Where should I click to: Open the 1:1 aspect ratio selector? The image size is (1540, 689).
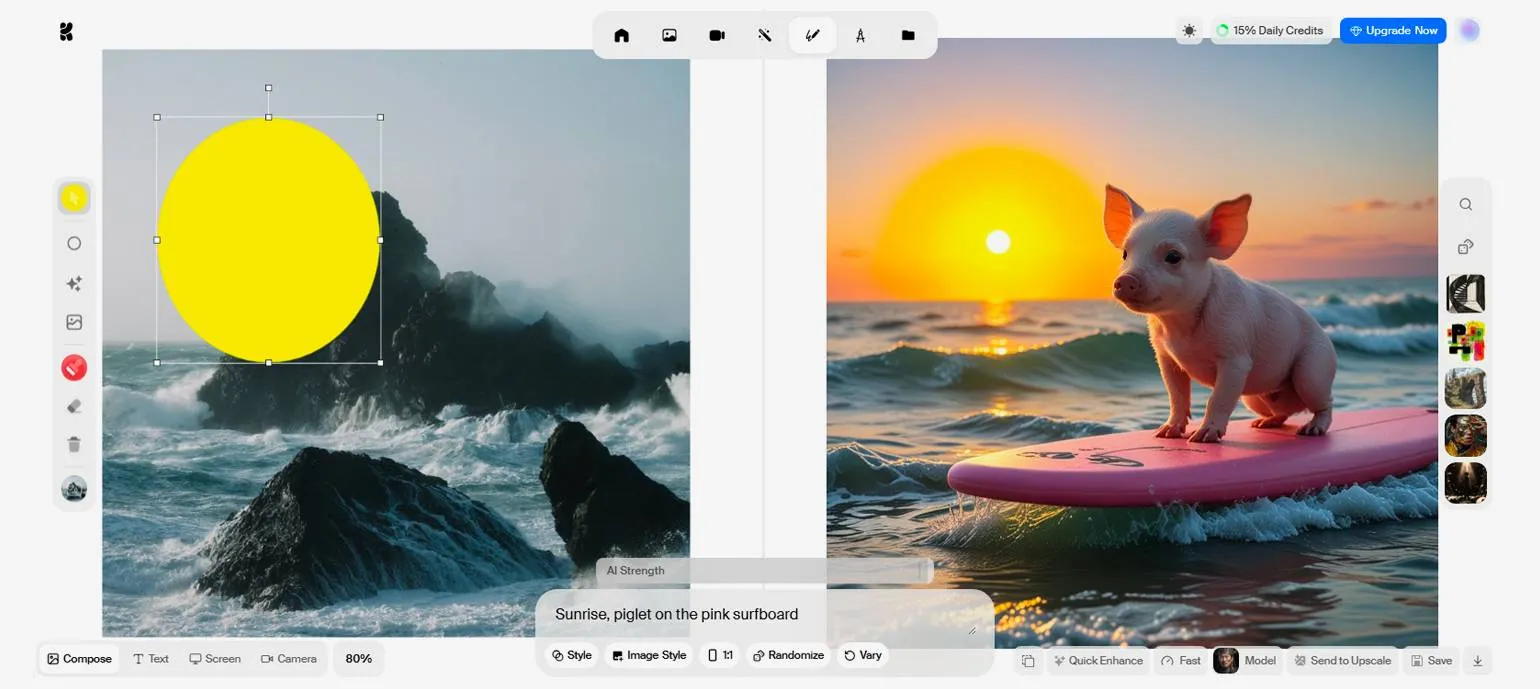point(720,655)
